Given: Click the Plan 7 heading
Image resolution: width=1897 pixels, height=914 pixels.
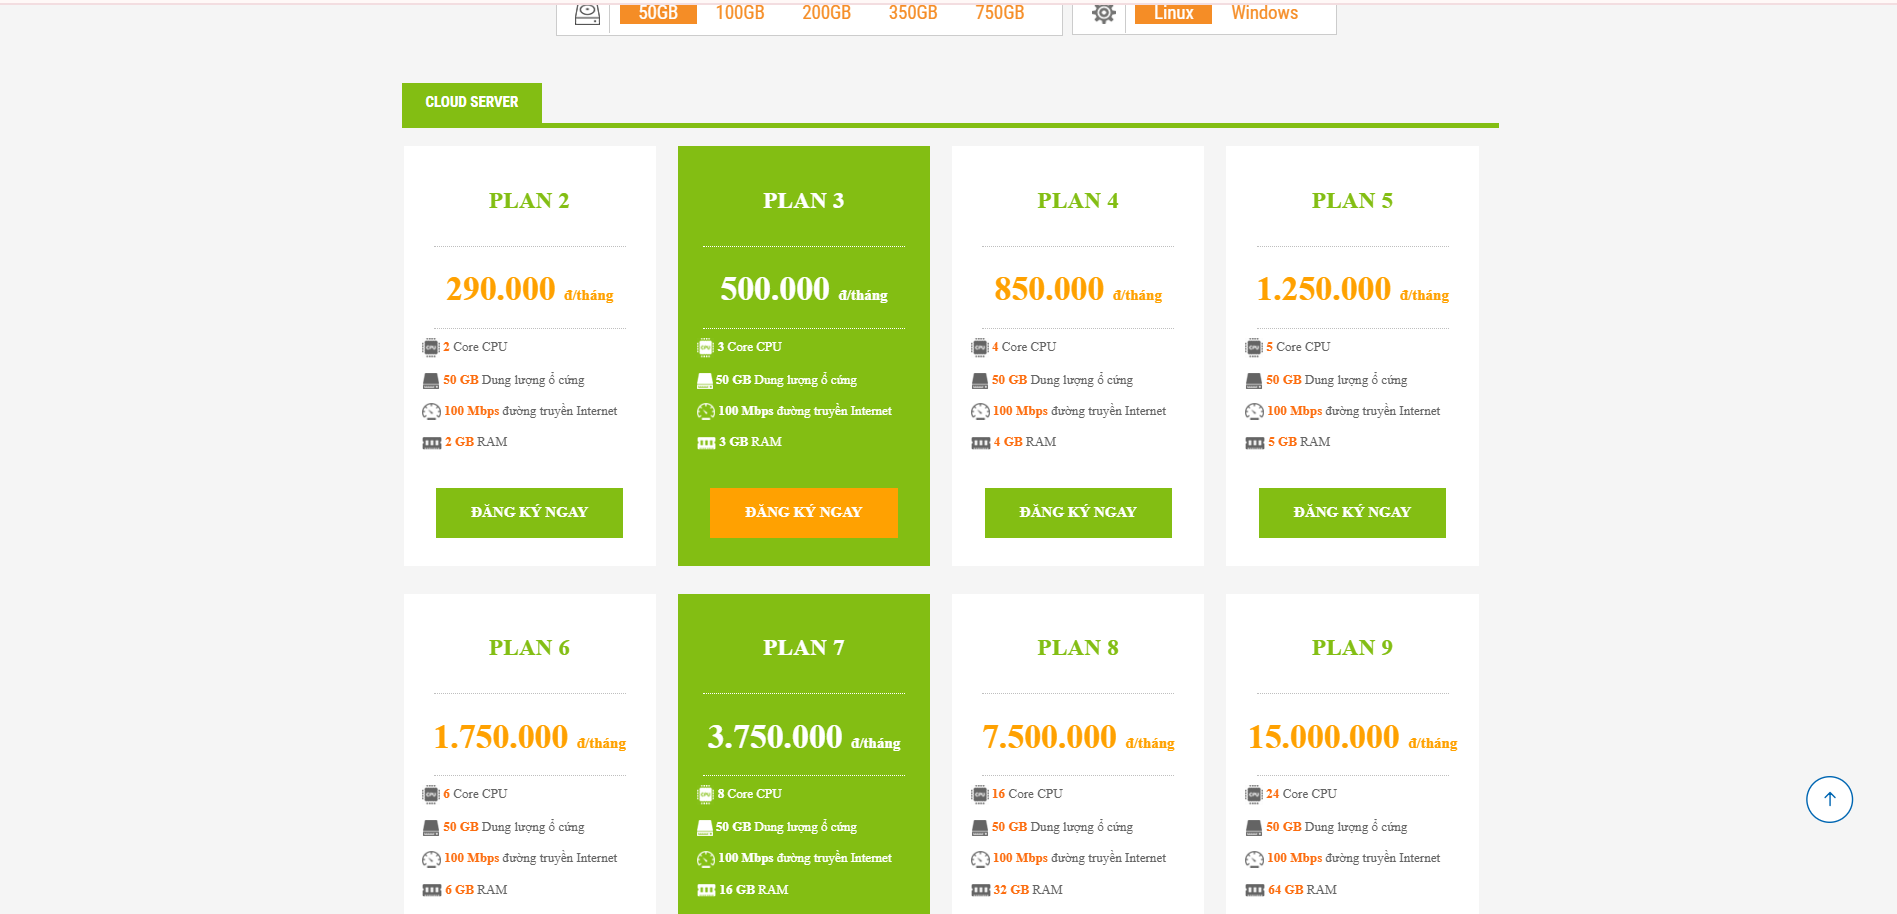Looking at the screenshot, I should (x=803, y=648).
